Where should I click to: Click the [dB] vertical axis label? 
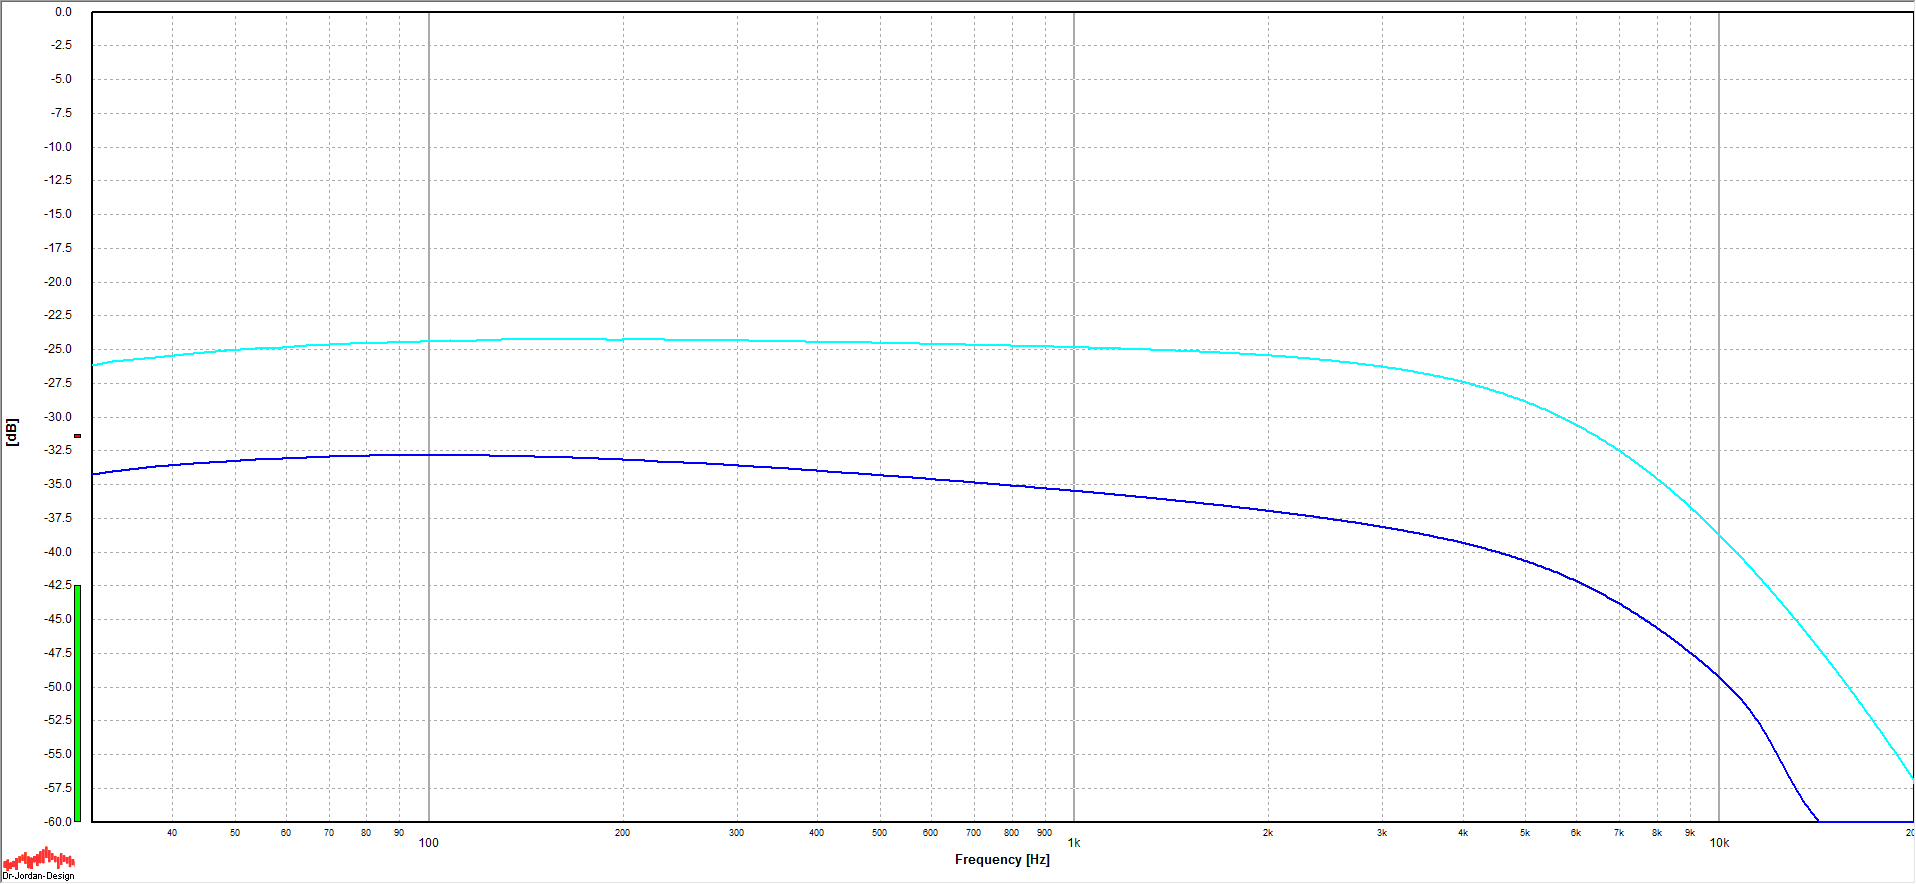[12, 432]
